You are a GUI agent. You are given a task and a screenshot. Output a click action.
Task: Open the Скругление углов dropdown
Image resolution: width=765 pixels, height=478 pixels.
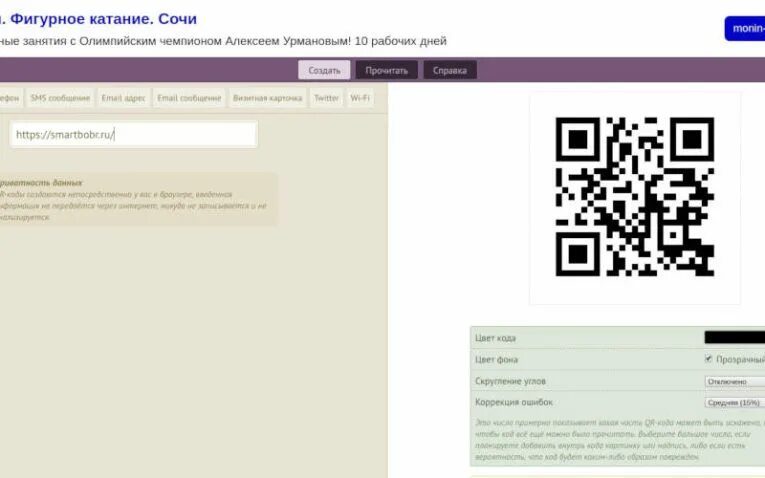pyautogui.click(x=735, y=381)
